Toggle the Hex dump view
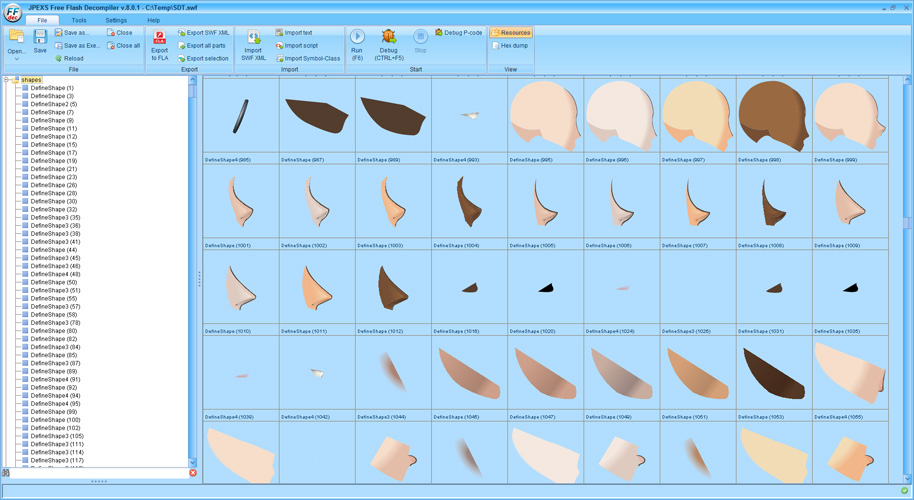This screenshot has height=500, width=914. click(x=511, y=46)
